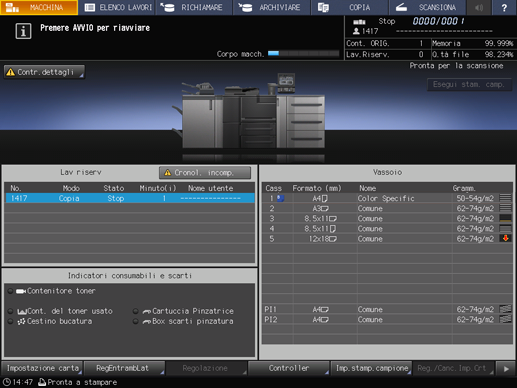Click the Nome utente column header
This screenshot has height=388, width=517.
(210, 188)
